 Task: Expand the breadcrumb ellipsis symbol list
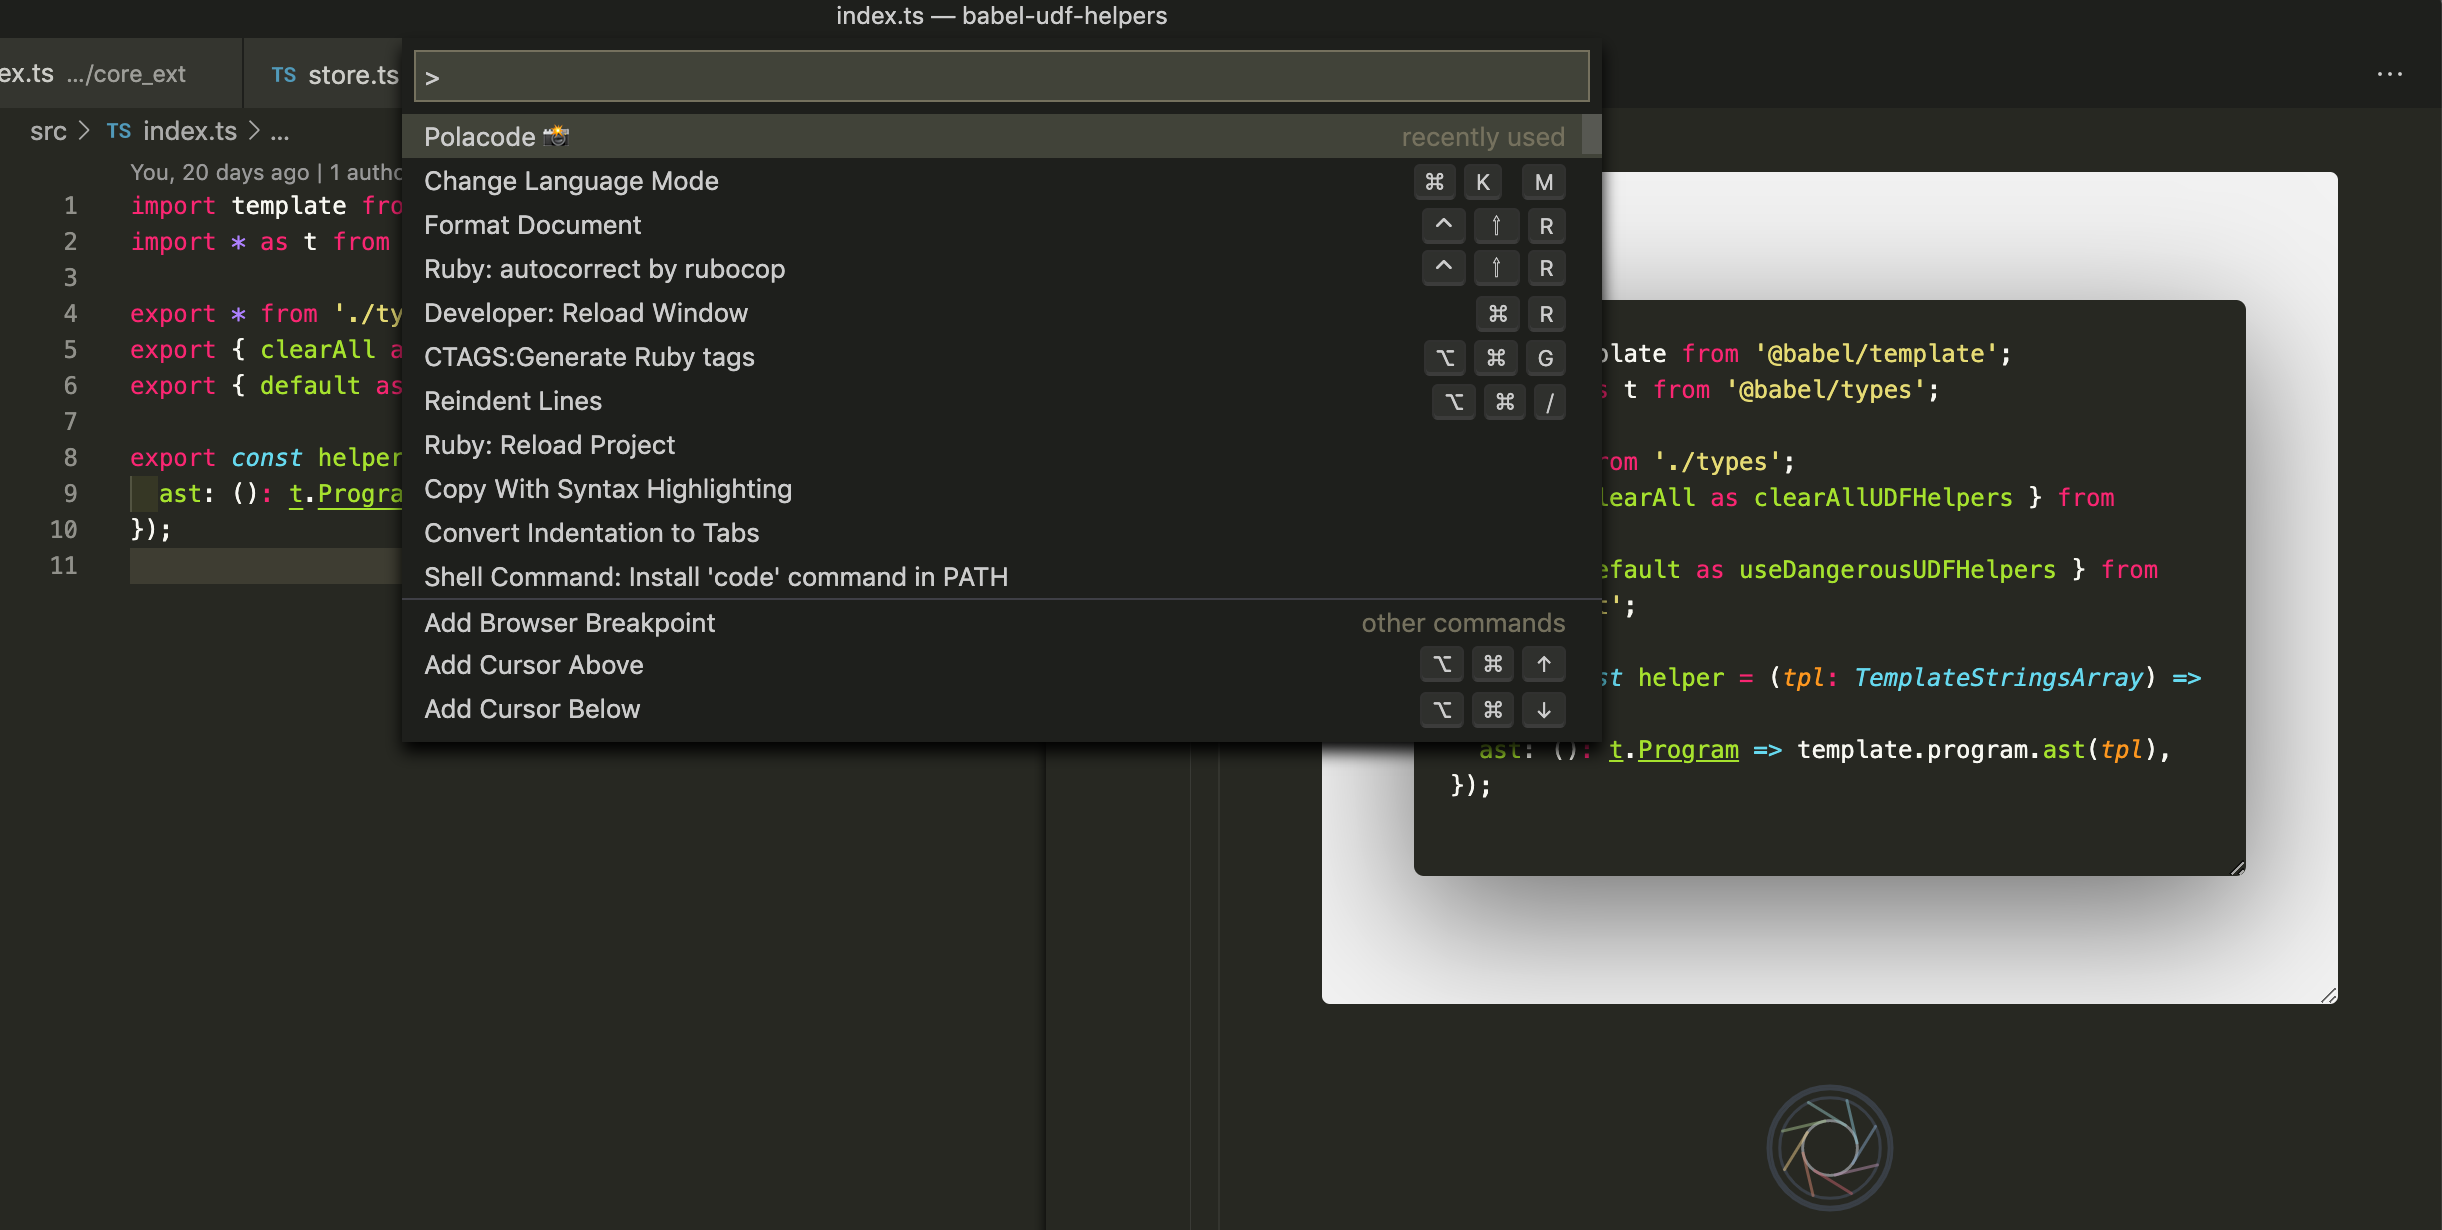280,131
